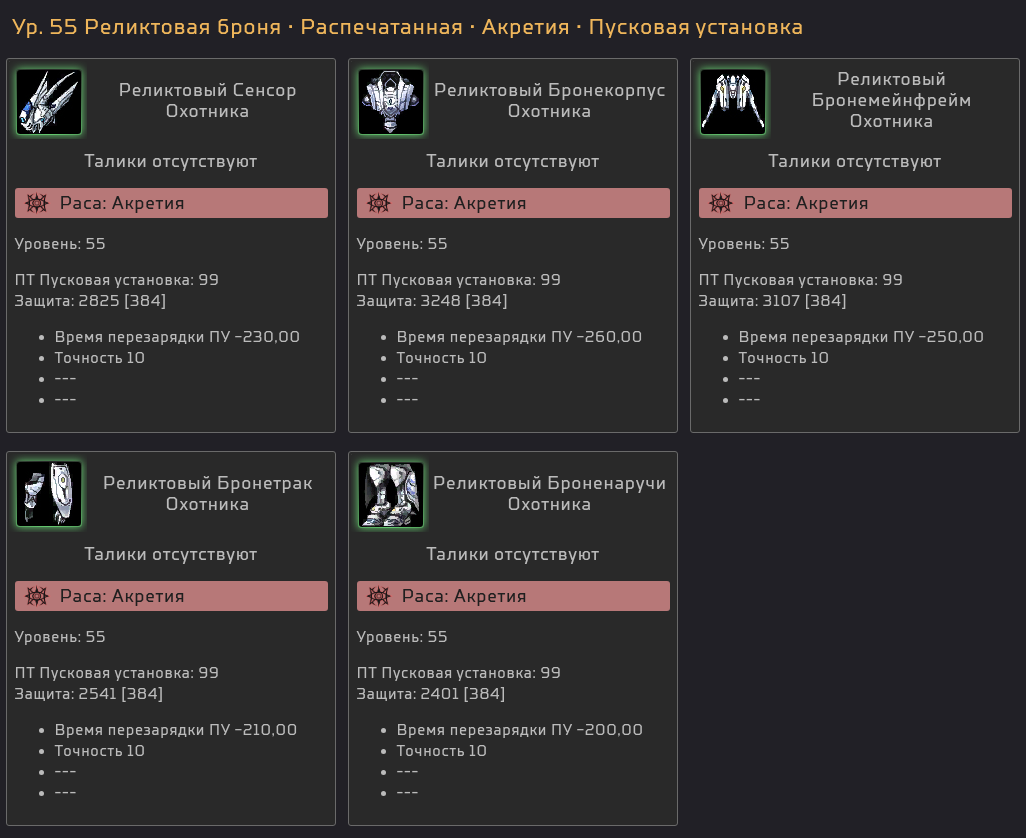Click the title Реликтовый Бронетрак Охотника
The height and width of the screenshot is (838, 1026).
click(x=207, y=493)
